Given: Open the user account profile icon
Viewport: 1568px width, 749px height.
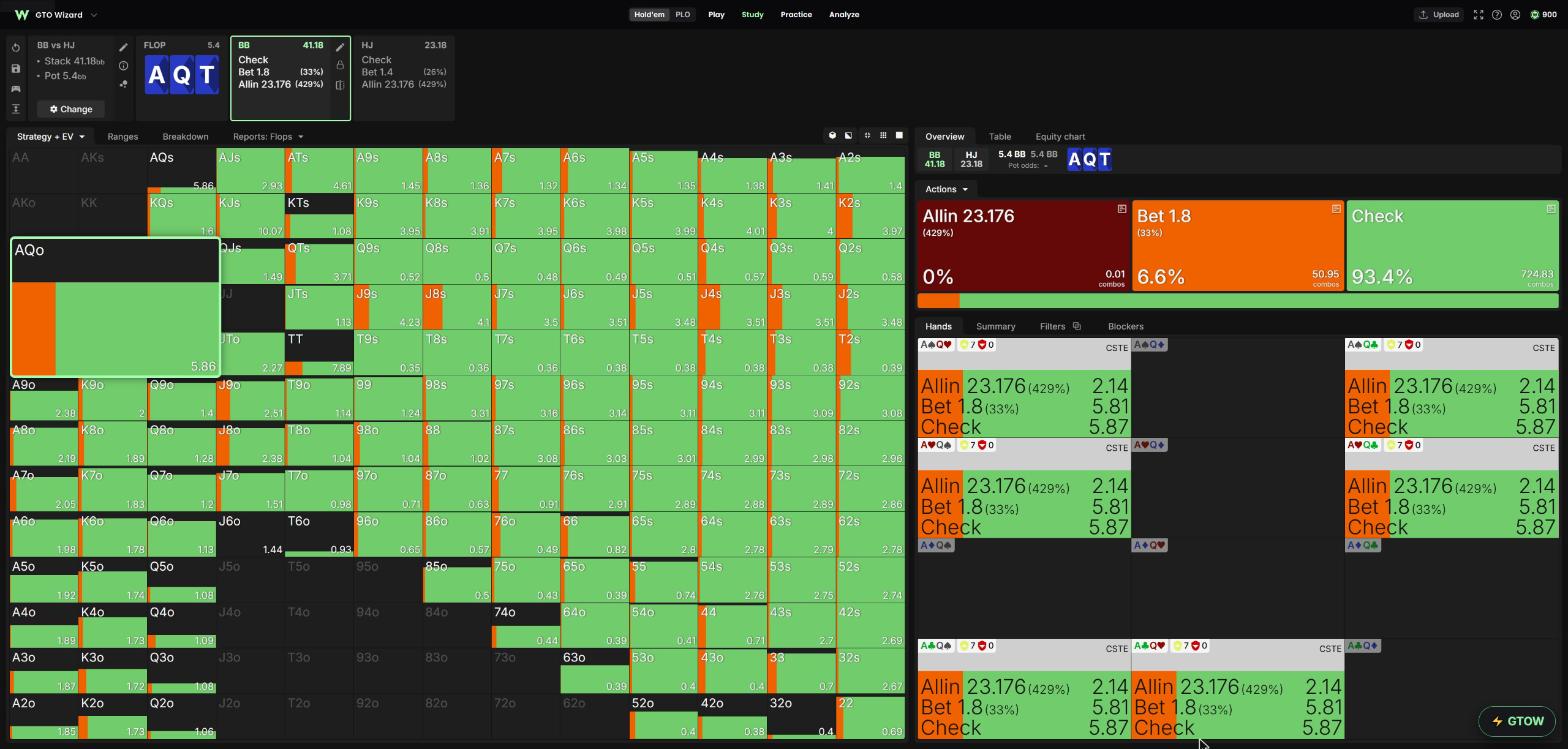Looking at the screenshot, I should (x=1515, y=15).
